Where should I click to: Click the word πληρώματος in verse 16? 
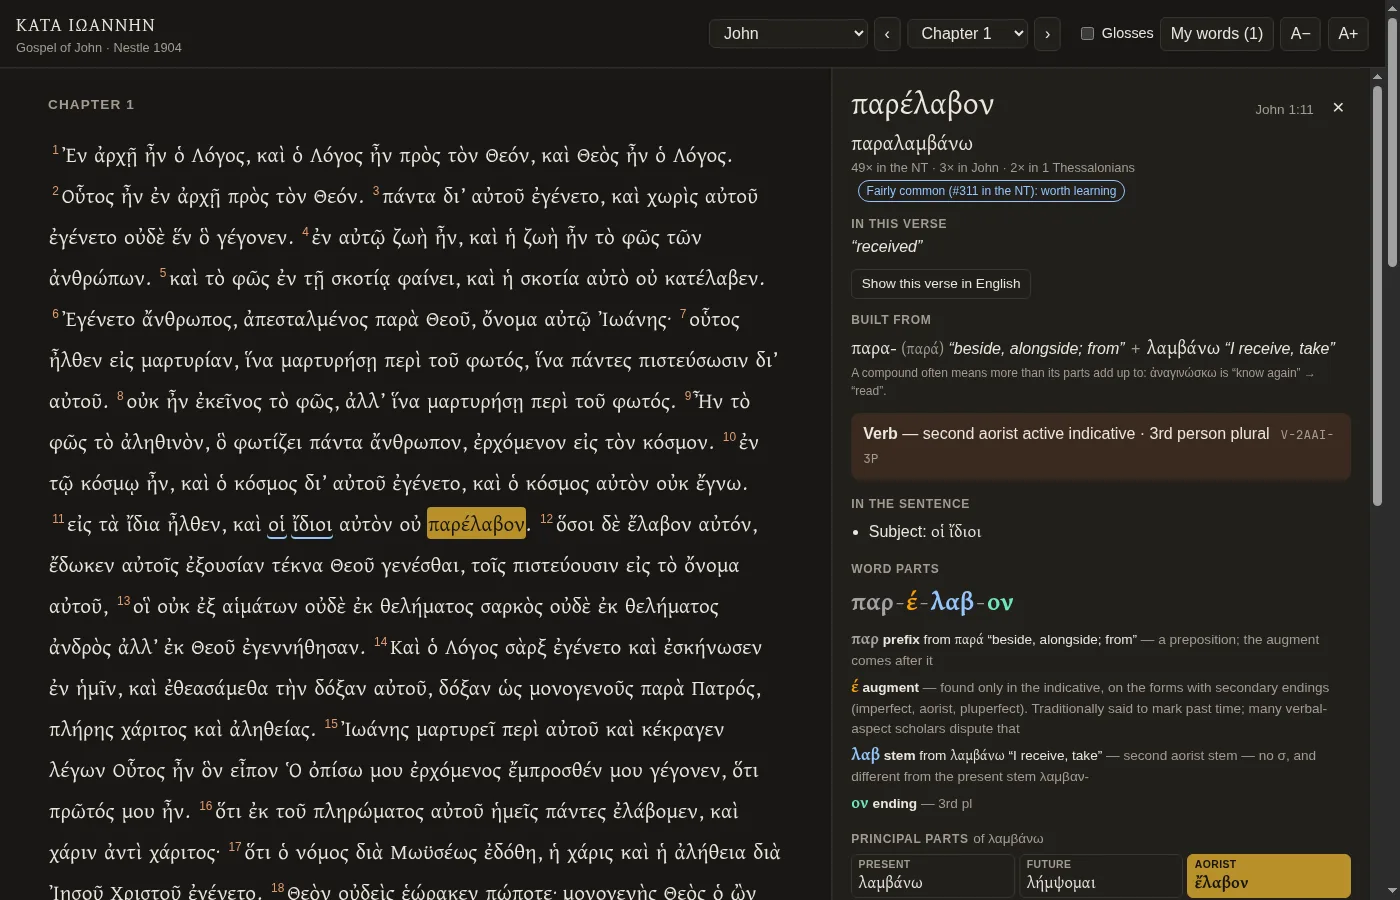(370, 811)
